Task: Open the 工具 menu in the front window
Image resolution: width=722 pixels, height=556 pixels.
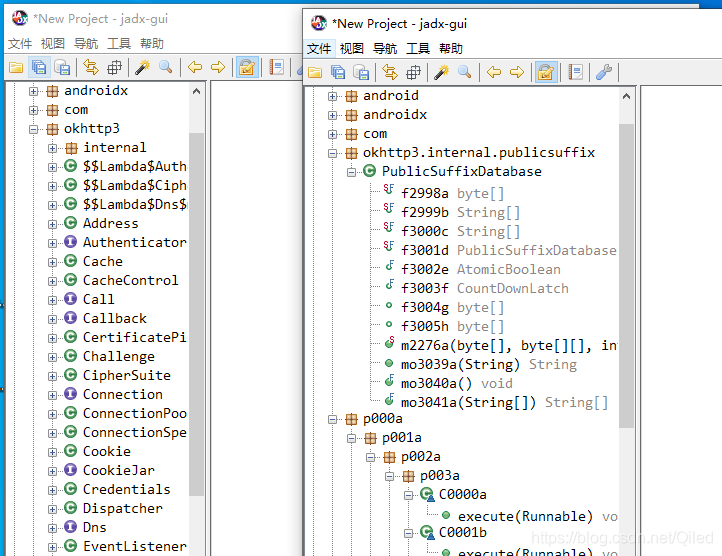Action: pos(418,48)
